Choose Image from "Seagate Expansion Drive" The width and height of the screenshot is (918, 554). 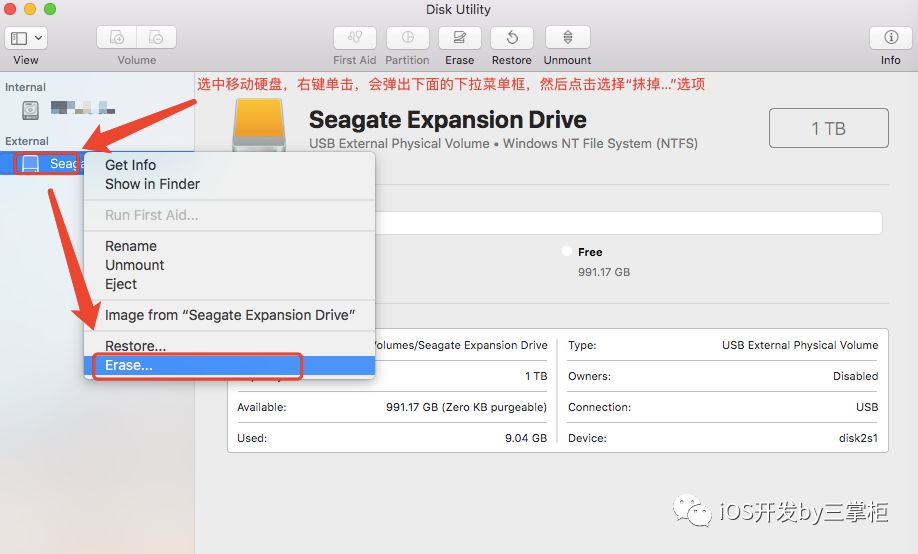229,315
